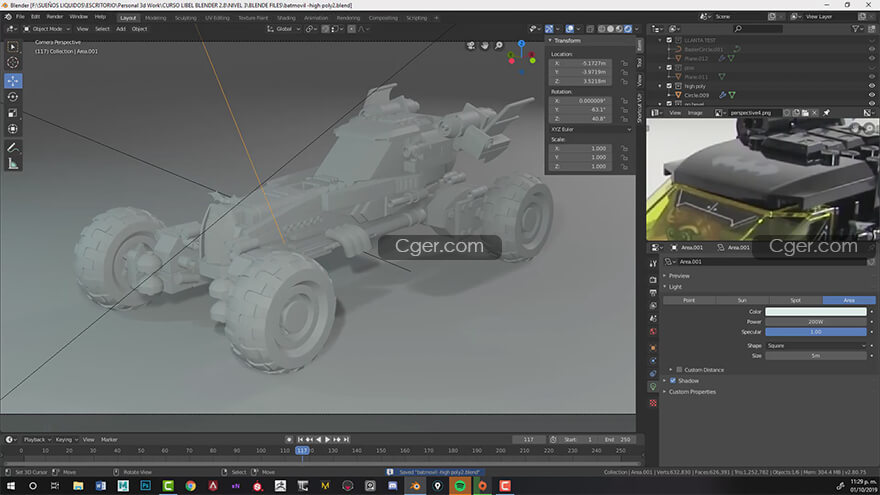This screenshot has width=880, height=495.
Task: Open the Playback dropdown in timeline
Action: 37,439
